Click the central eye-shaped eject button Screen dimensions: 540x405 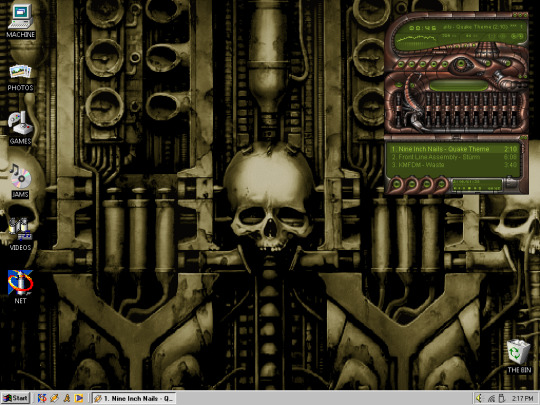coord(461,63)
